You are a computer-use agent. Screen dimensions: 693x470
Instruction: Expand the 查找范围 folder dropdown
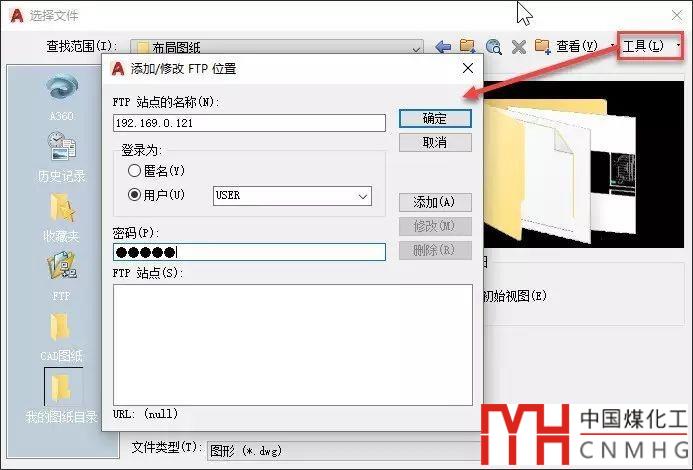415,49
